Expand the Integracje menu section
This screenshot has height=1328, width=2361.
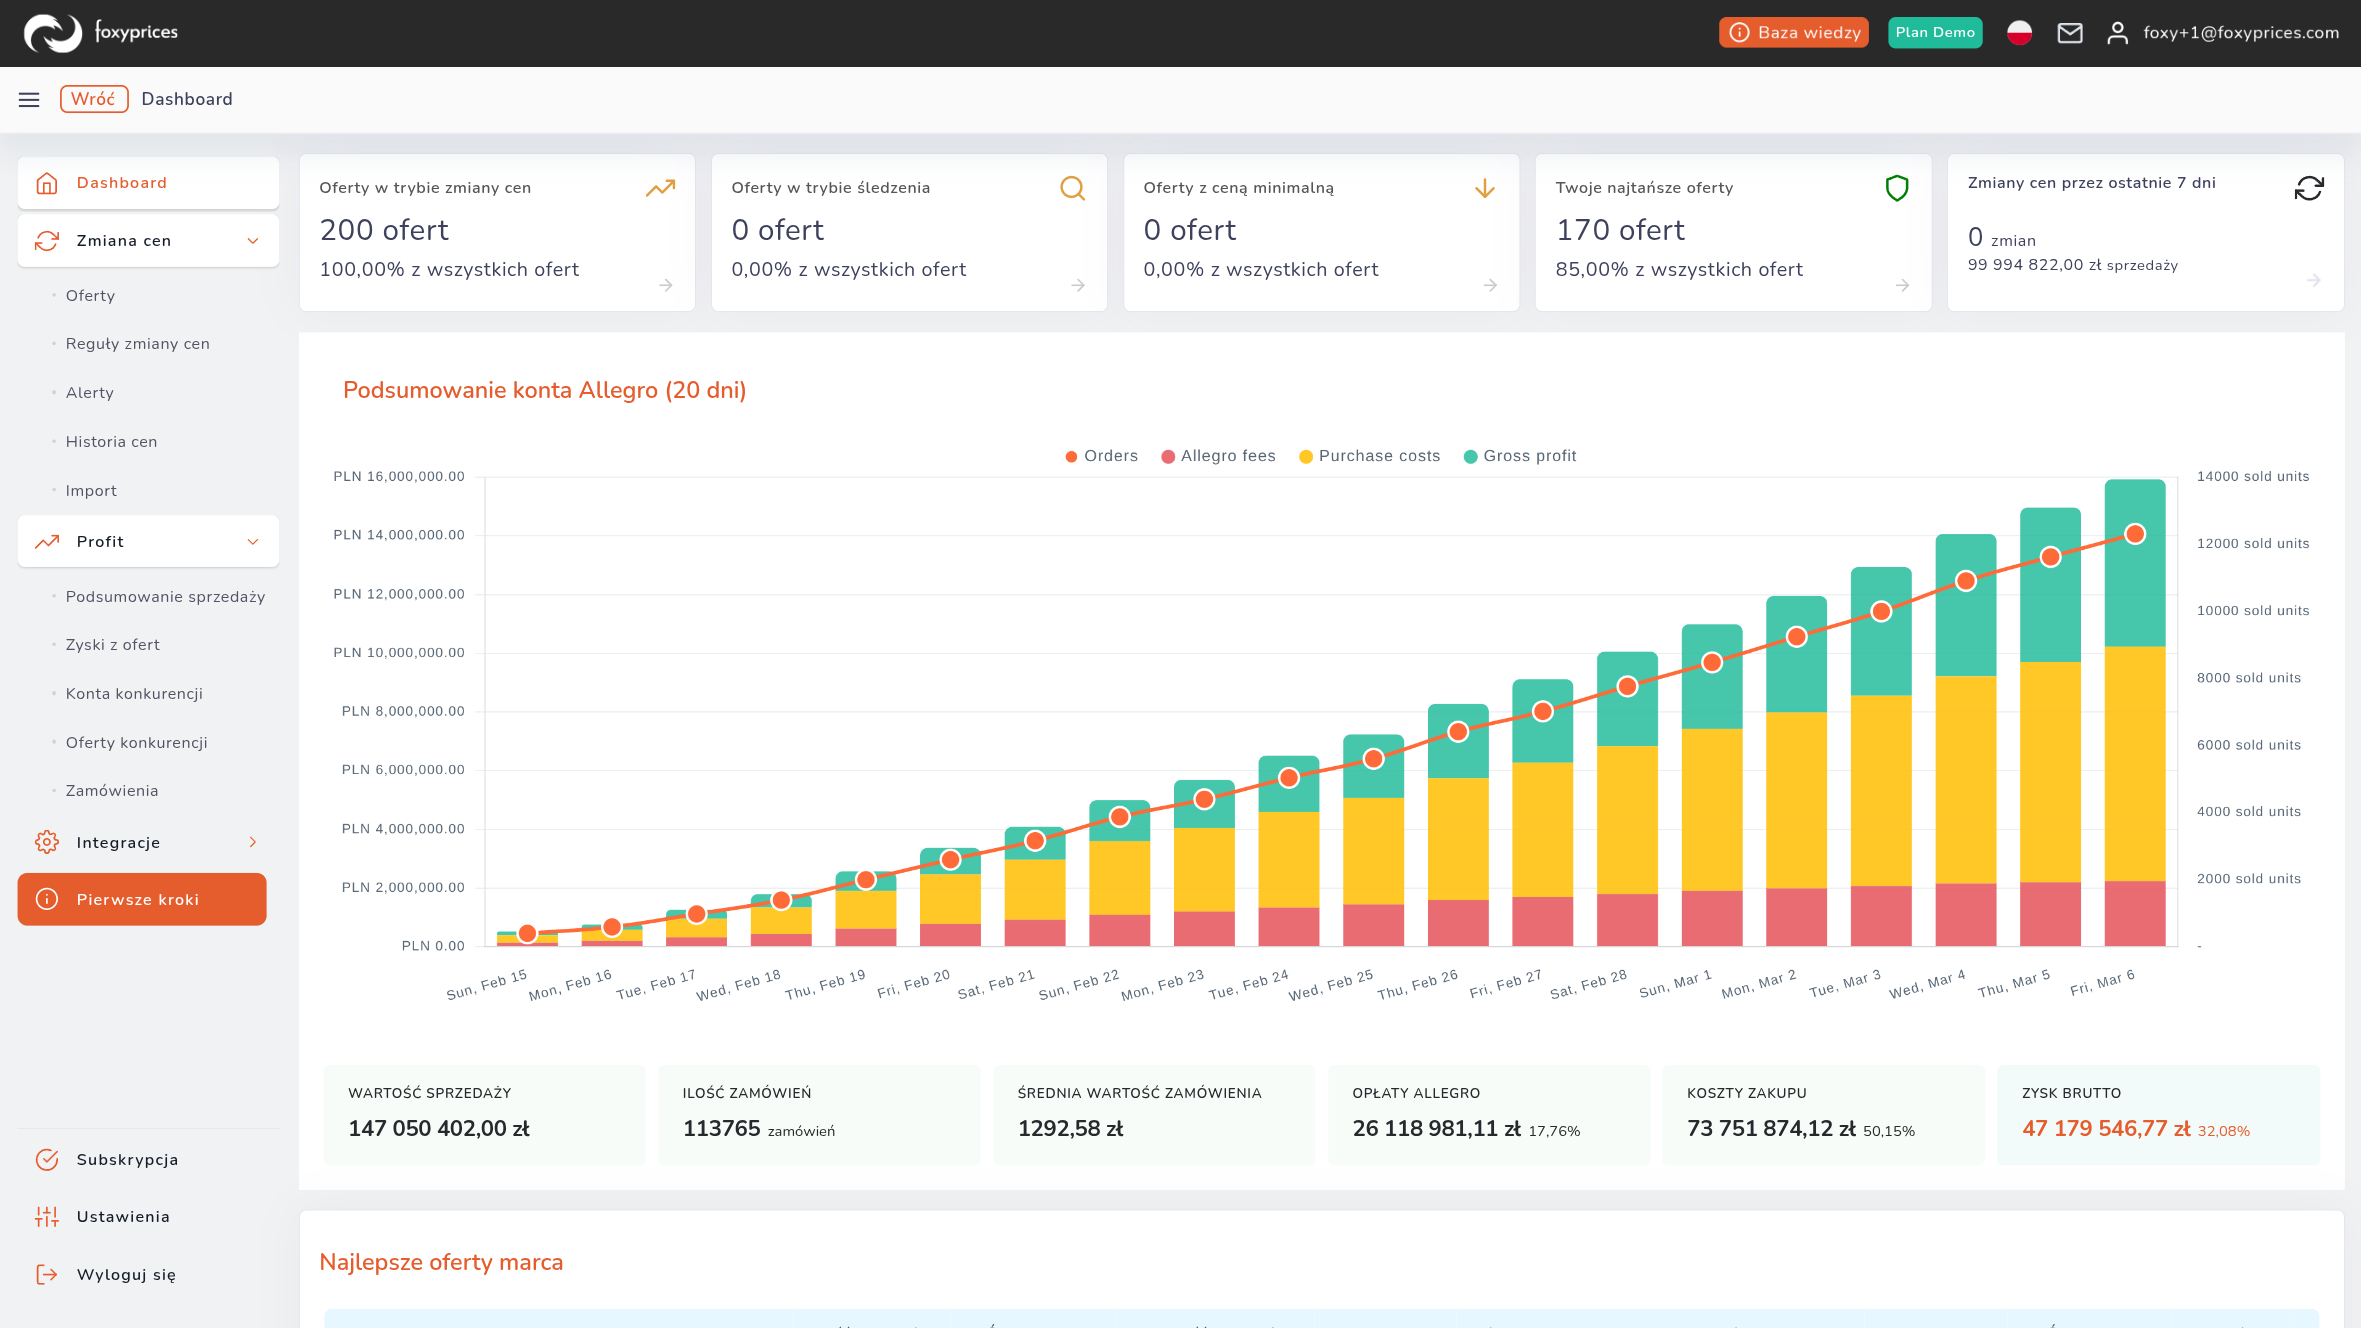[x=148, y=842]
